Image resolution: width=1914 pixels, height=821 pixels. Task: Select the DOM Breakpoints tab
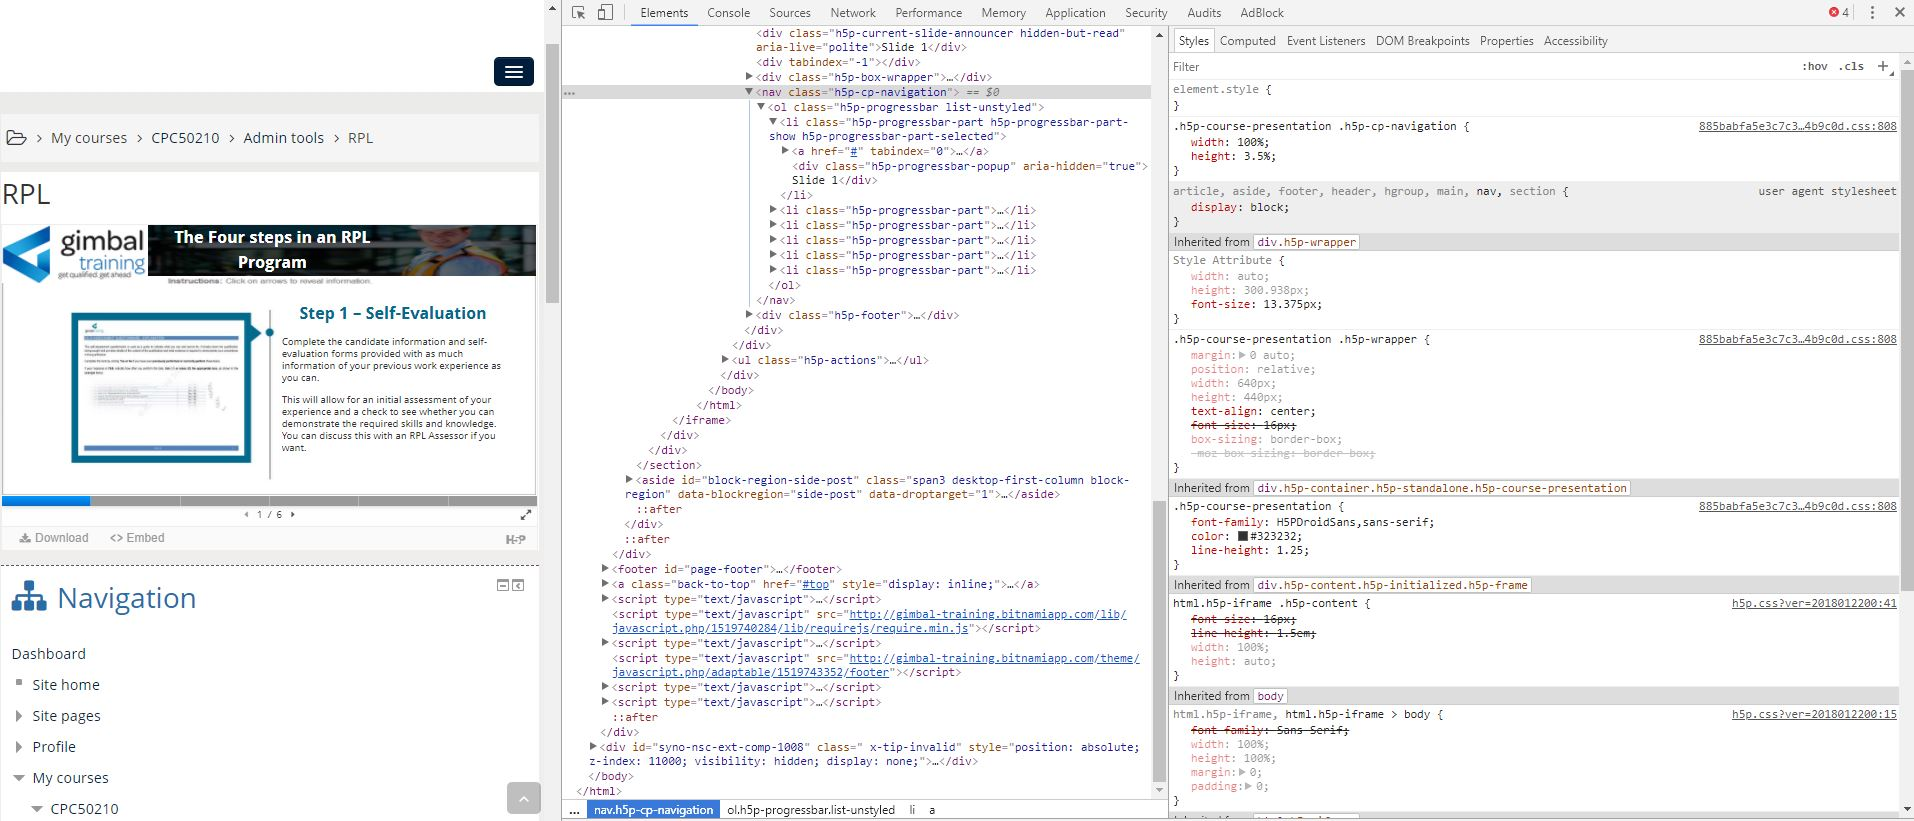click(1422, 41)
